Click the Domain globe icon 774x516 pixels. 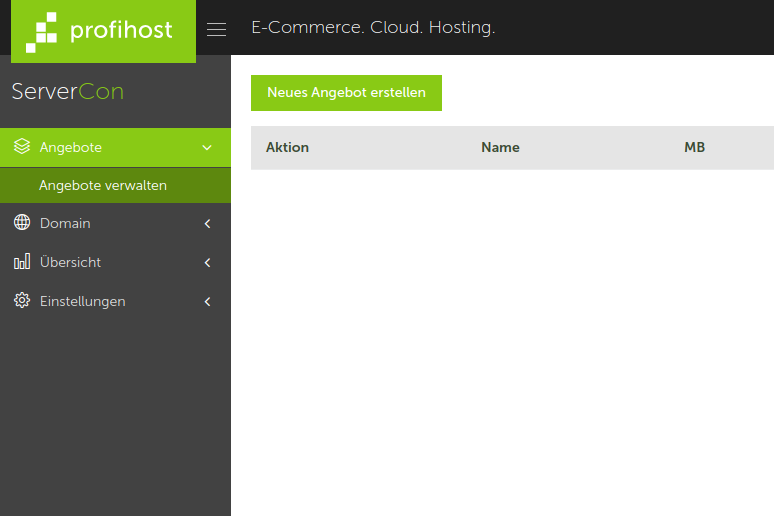click(x=22, y=223)
